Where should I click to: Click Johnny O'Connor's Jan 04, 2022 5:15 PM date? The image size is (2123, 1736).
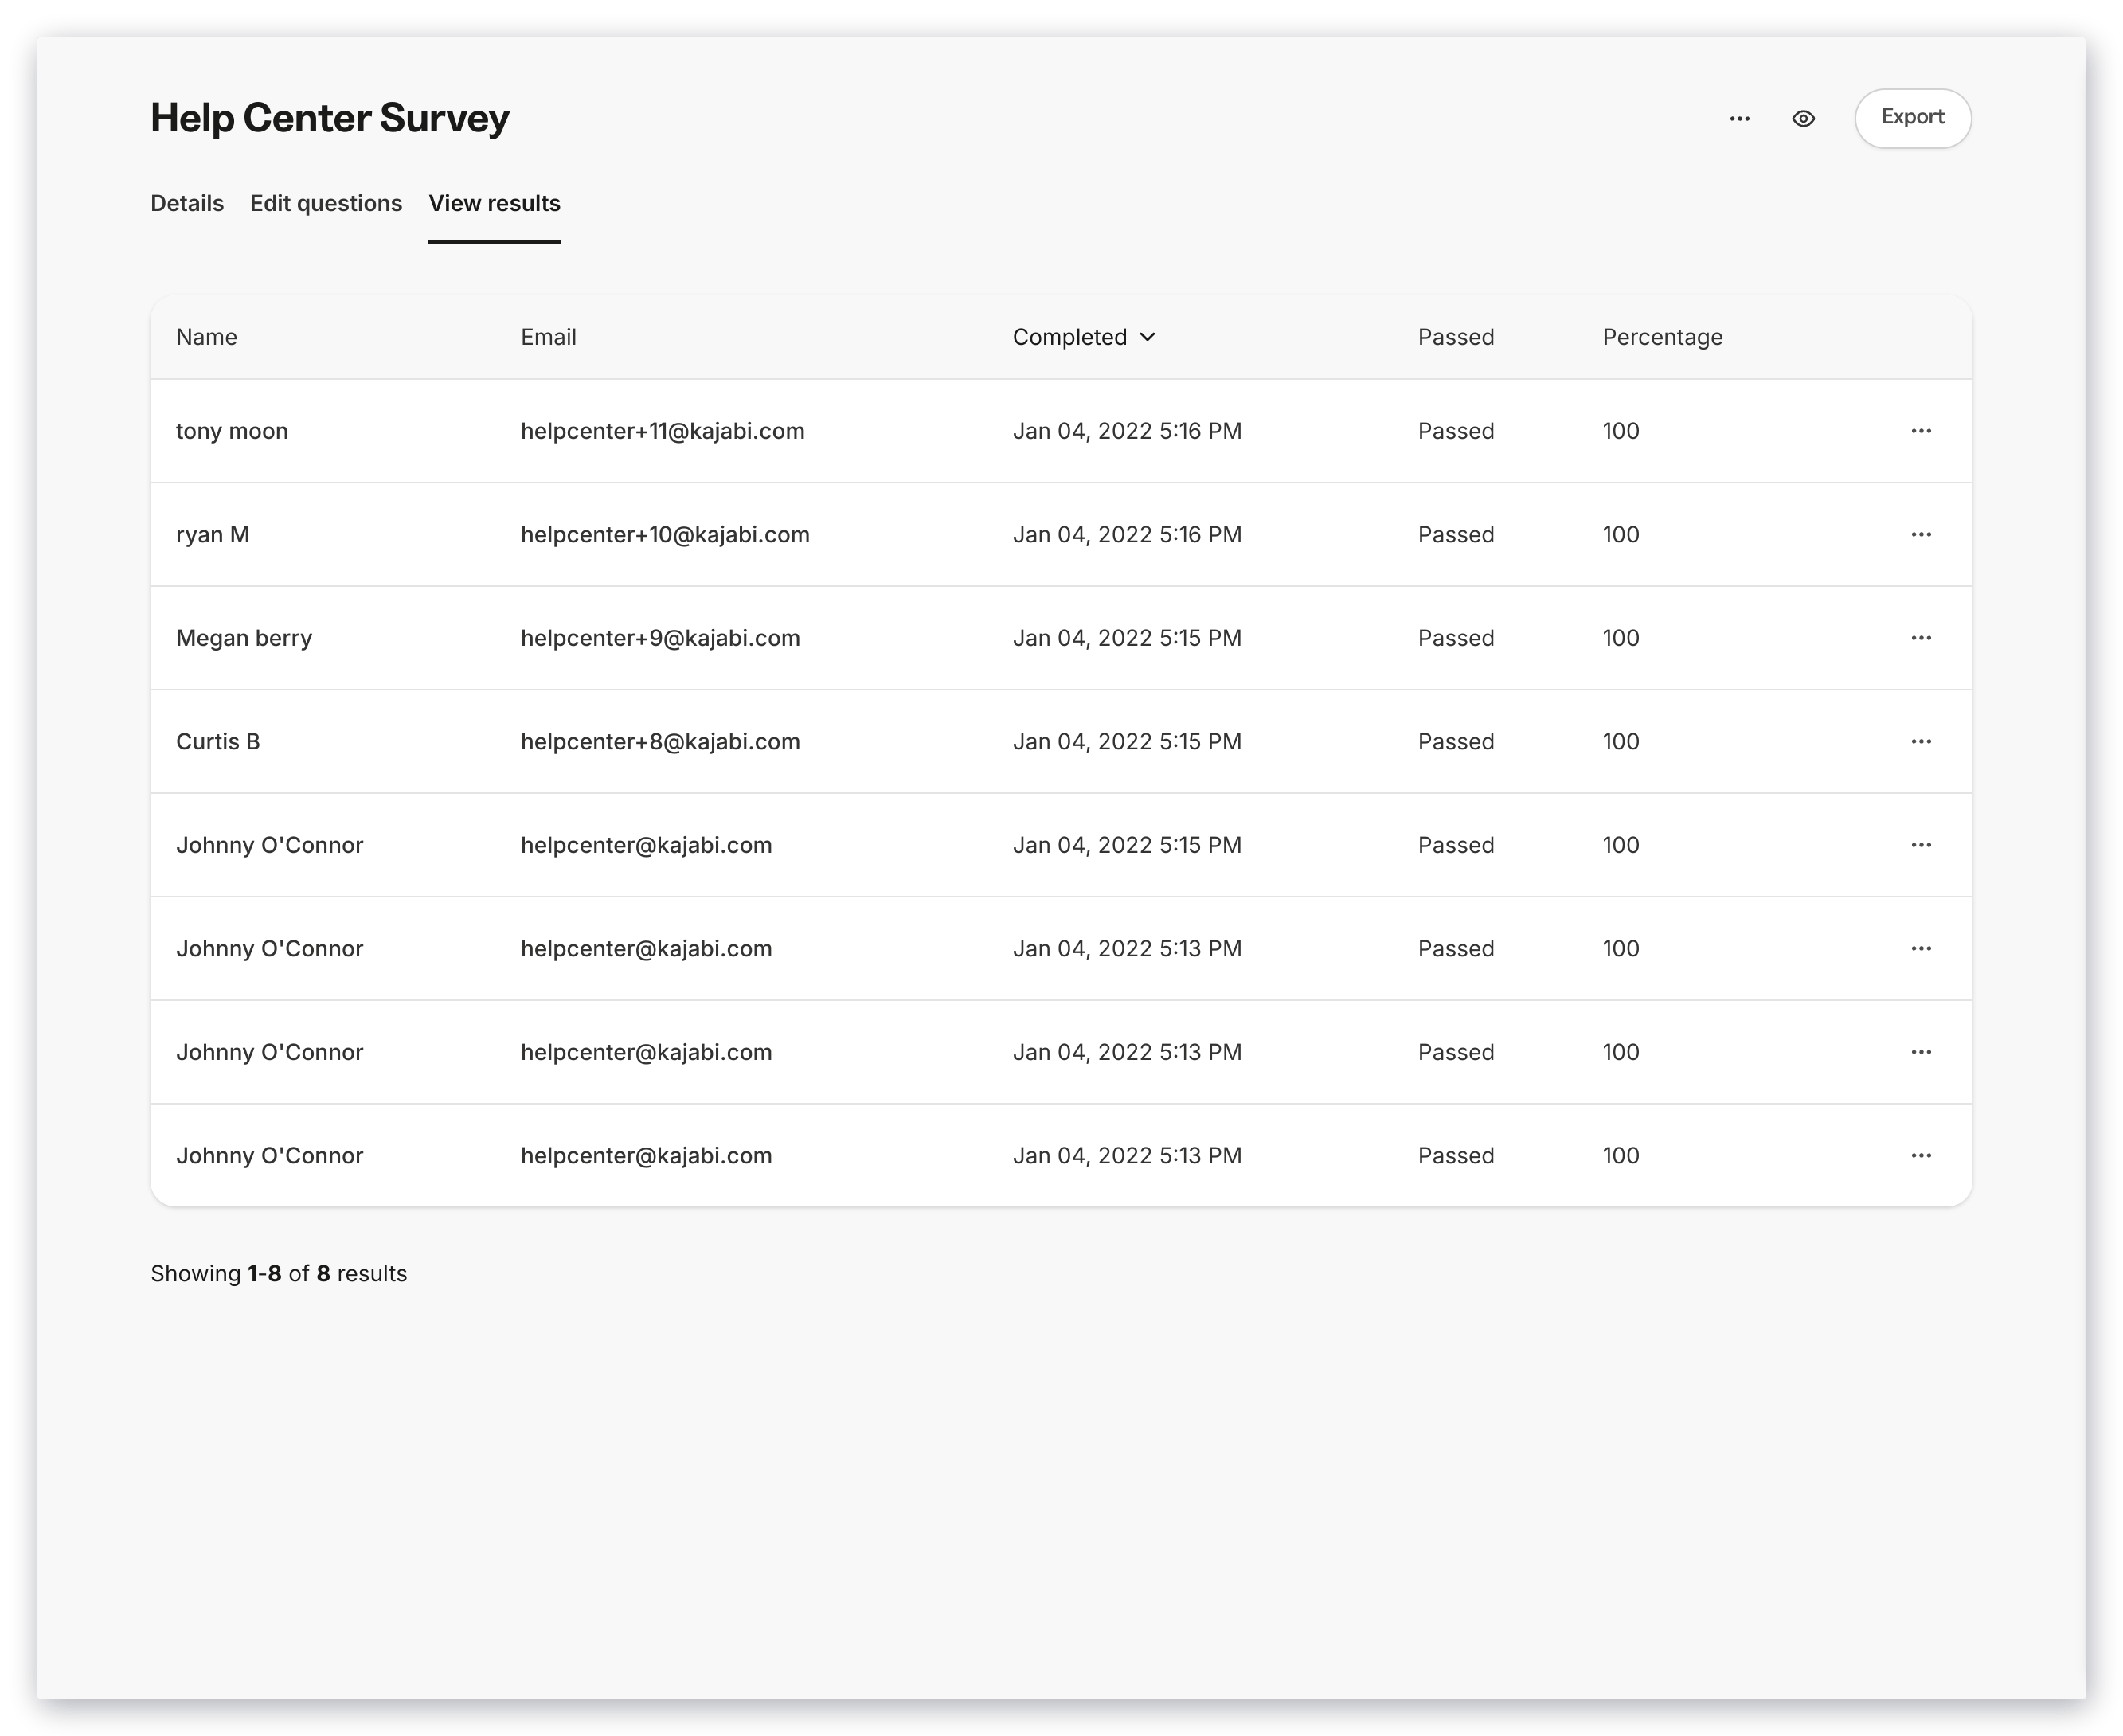pos(1127,845)
